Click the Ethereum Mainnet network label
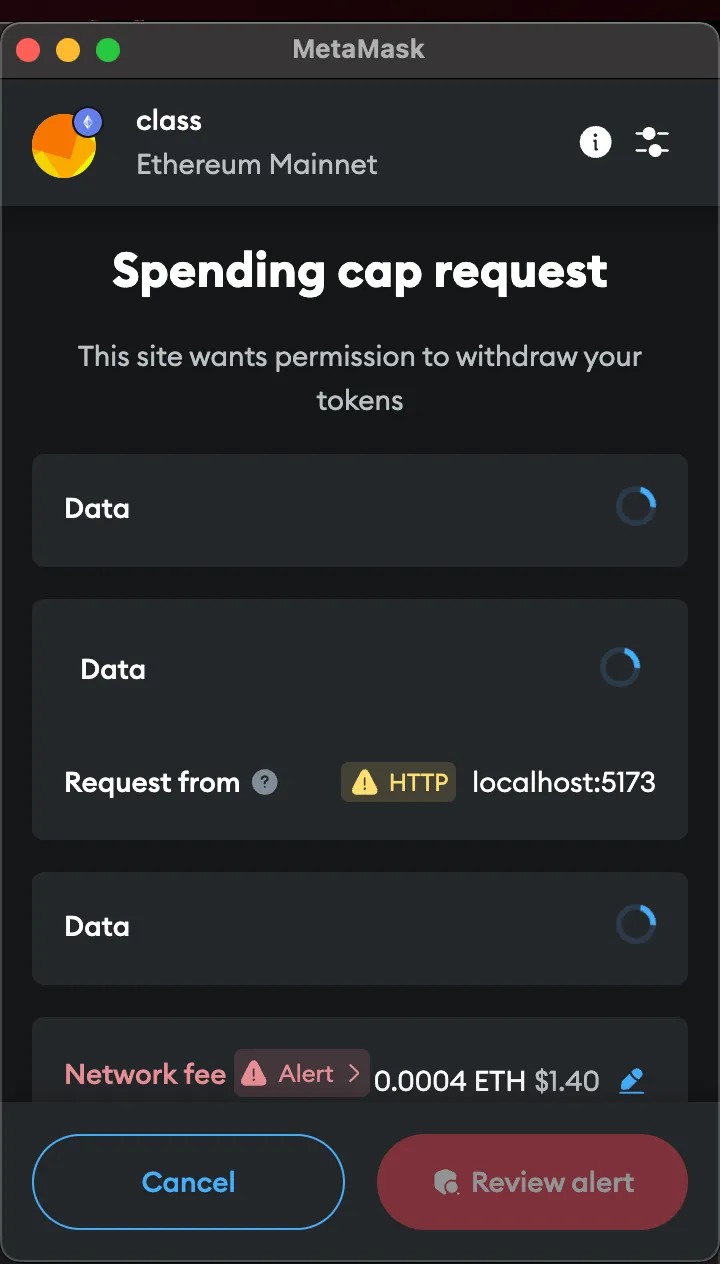Screen dimensions: 720x1264 pyautogui.click(x=257, y=164)
